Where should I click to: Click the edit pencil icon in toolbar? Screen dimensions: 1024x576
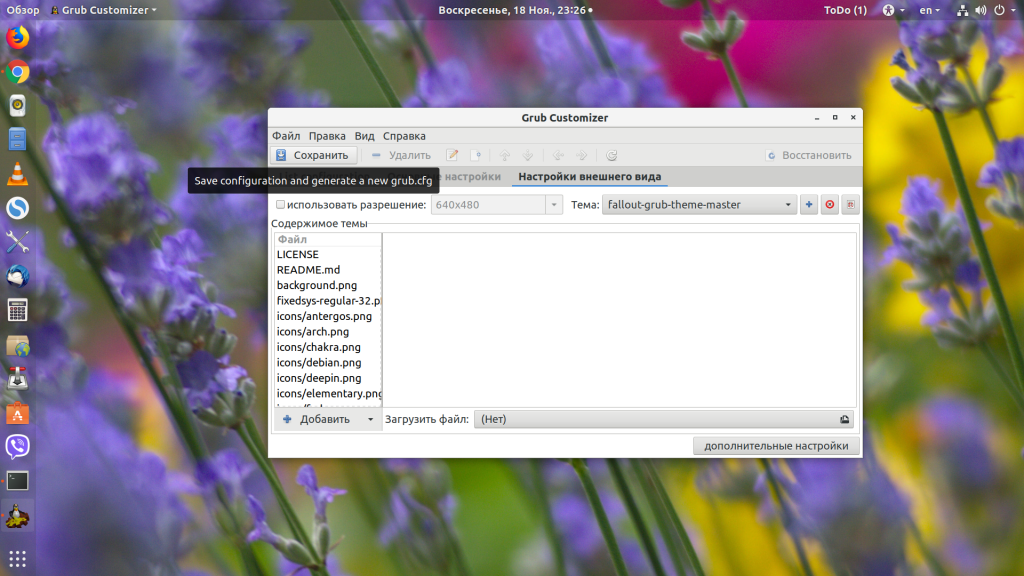pos(452,155)
